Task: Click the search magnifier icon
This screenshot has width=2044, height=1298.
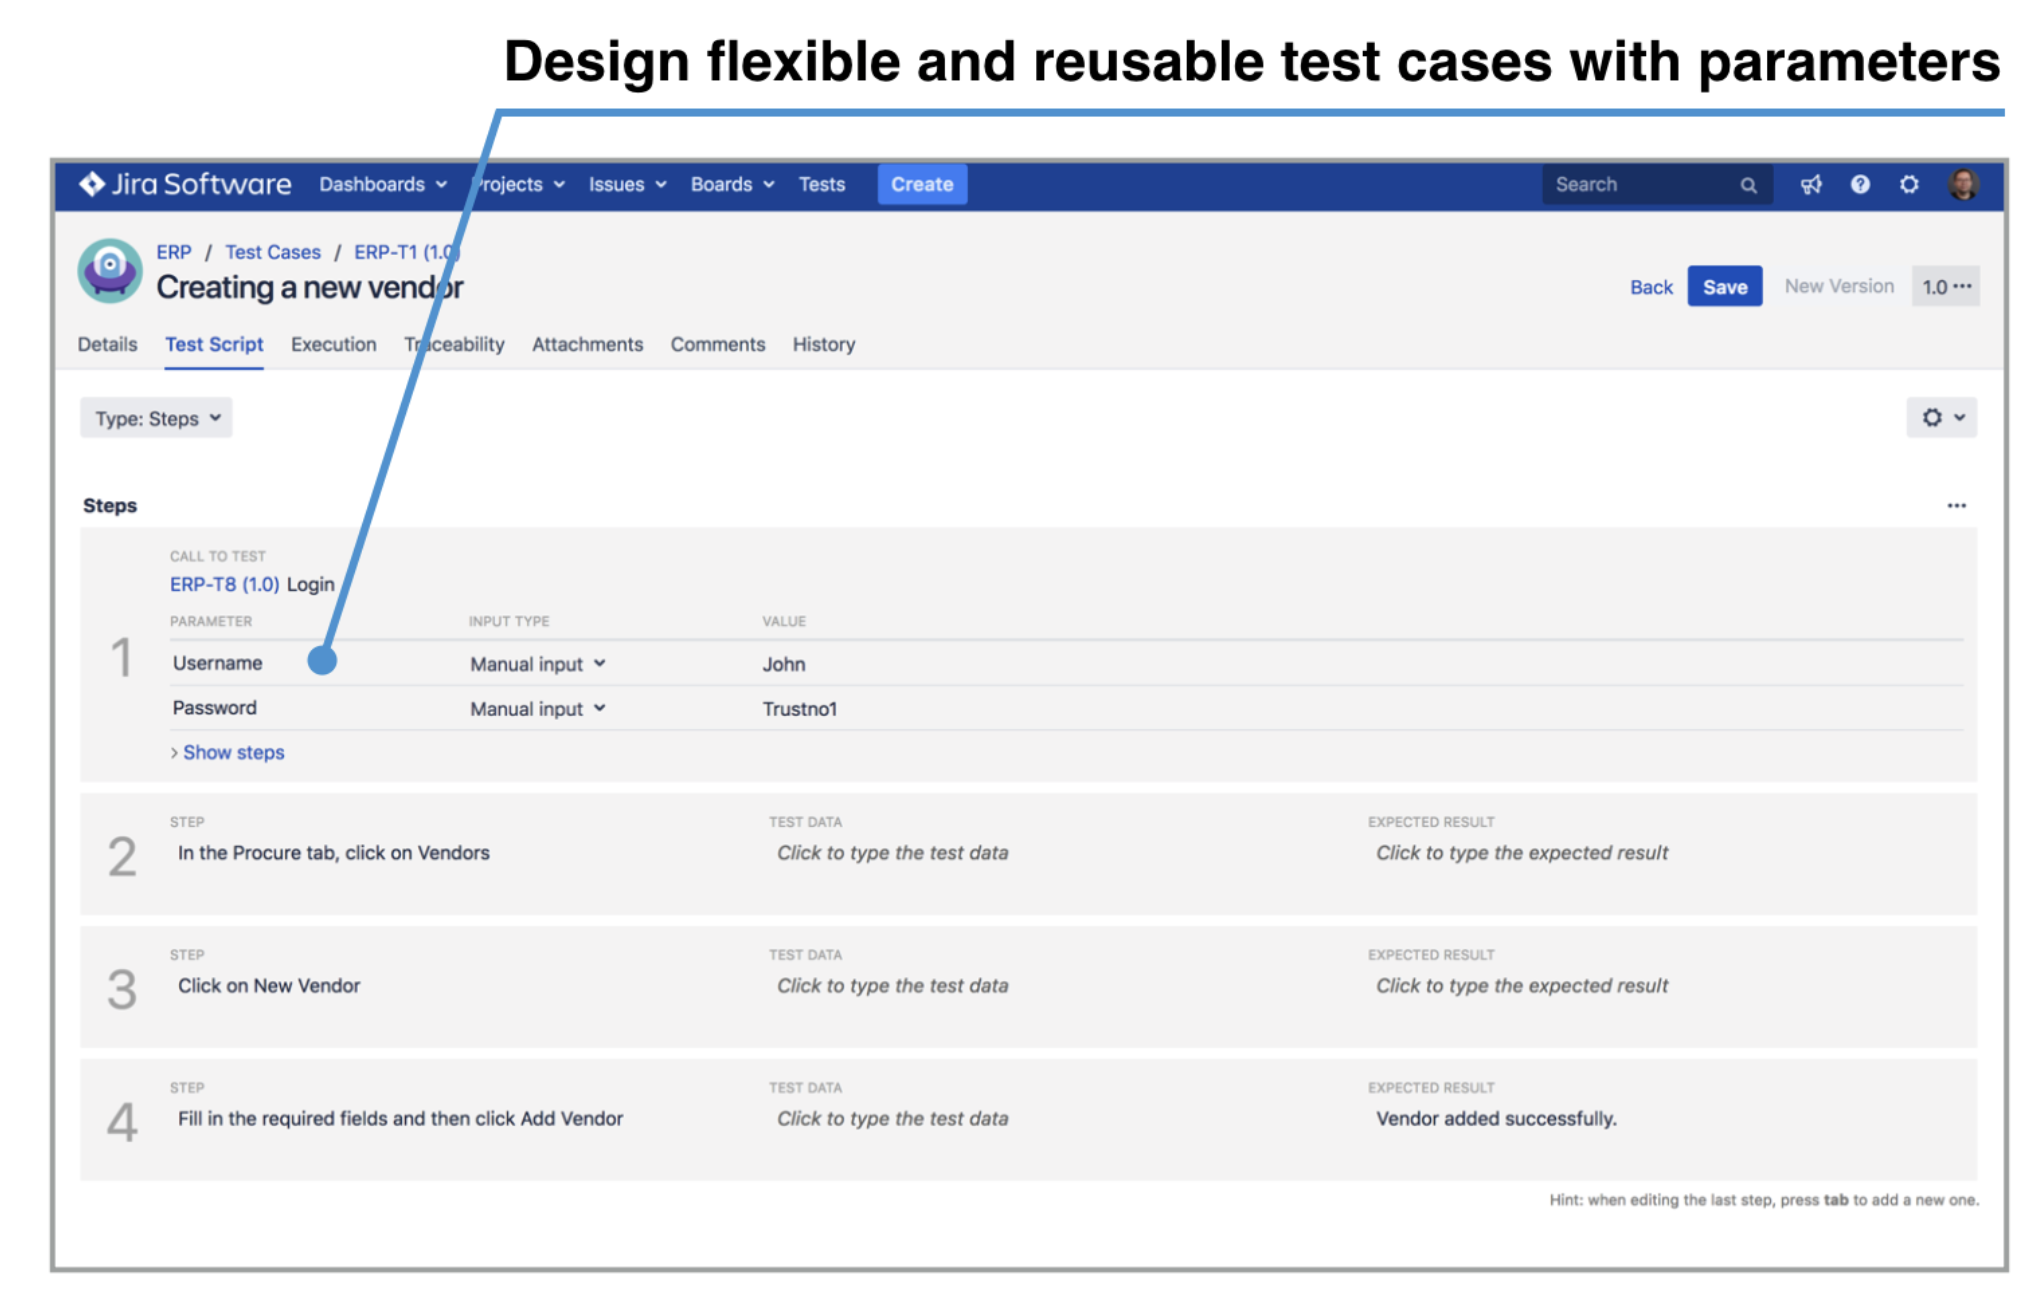Action: (1748, 185)
